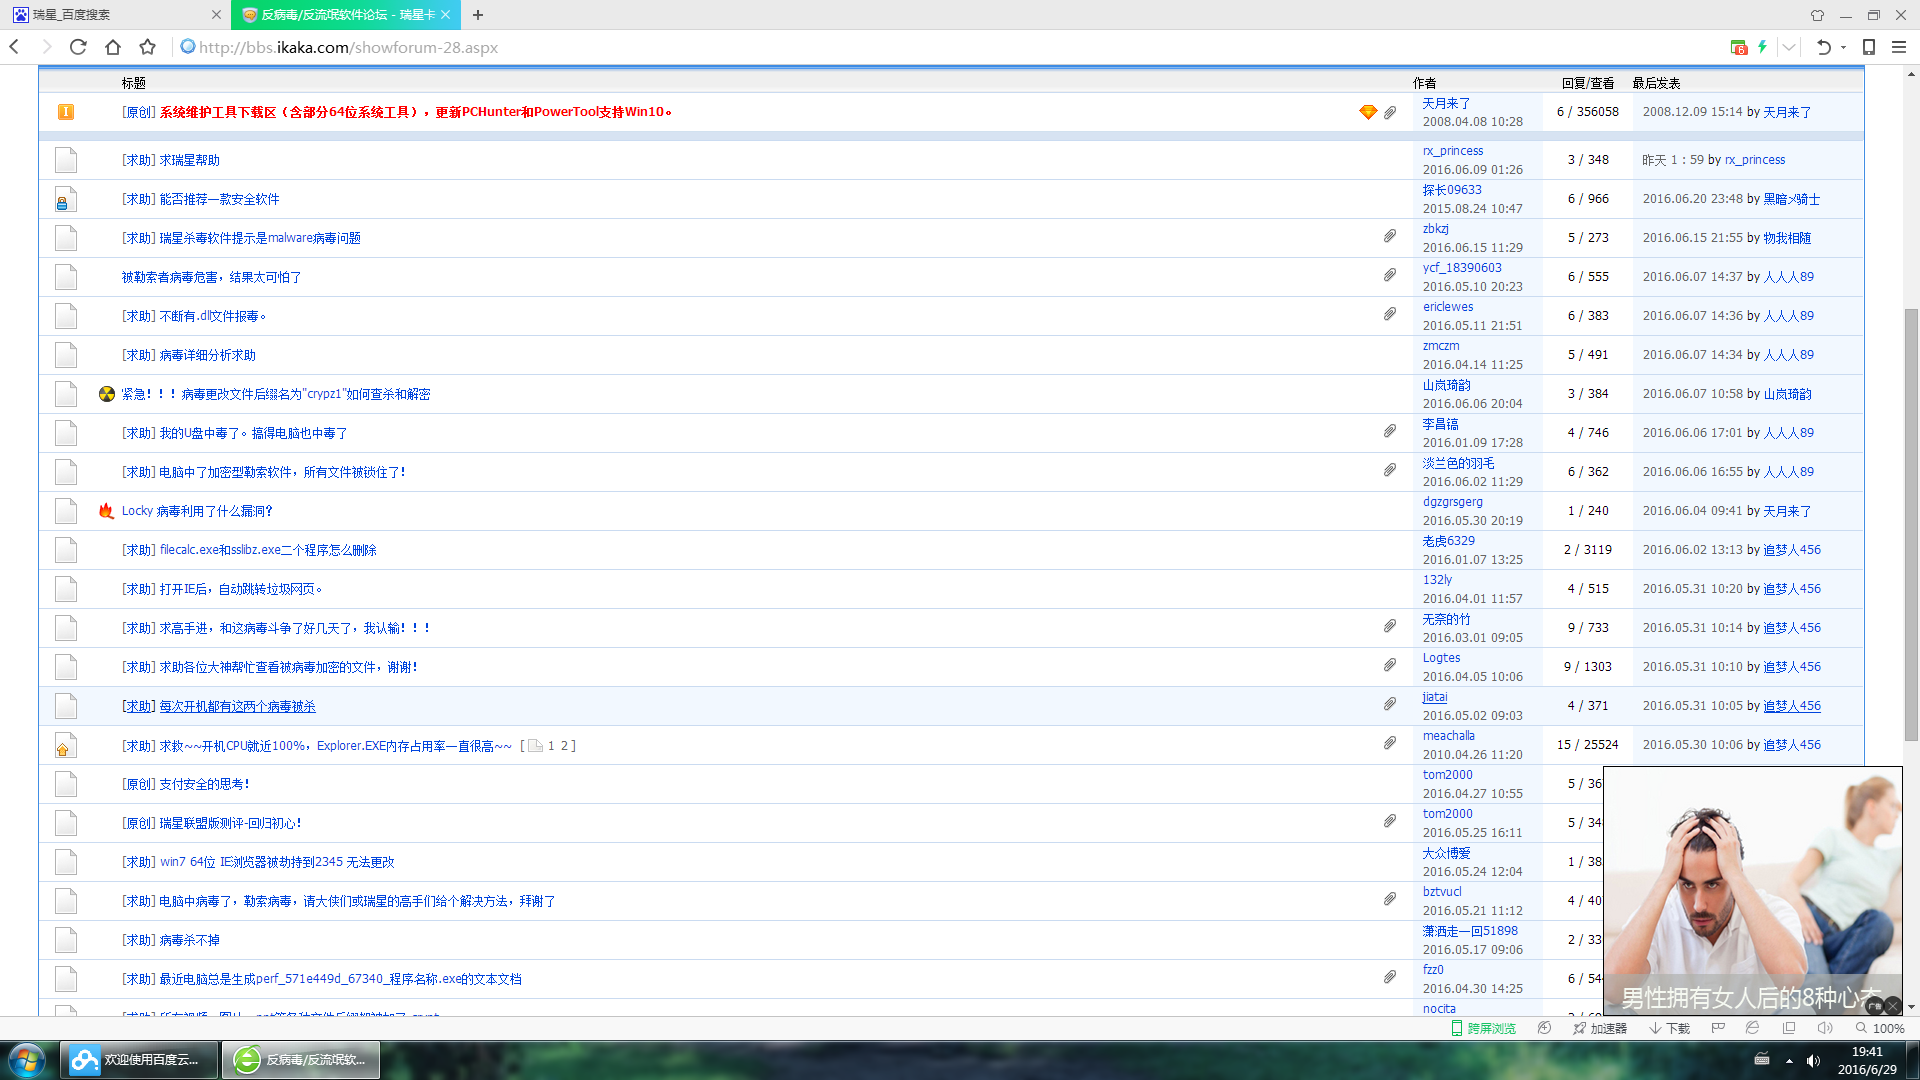Click the mobile phone icon in toolbar

1868,47
